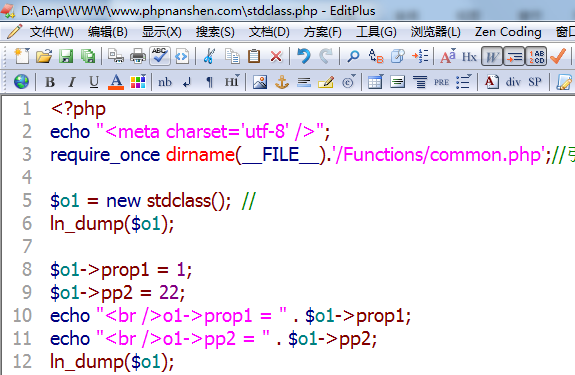Screen dimensions: 575x375
Task: Insert an image tag
Action: click(260, 82)
